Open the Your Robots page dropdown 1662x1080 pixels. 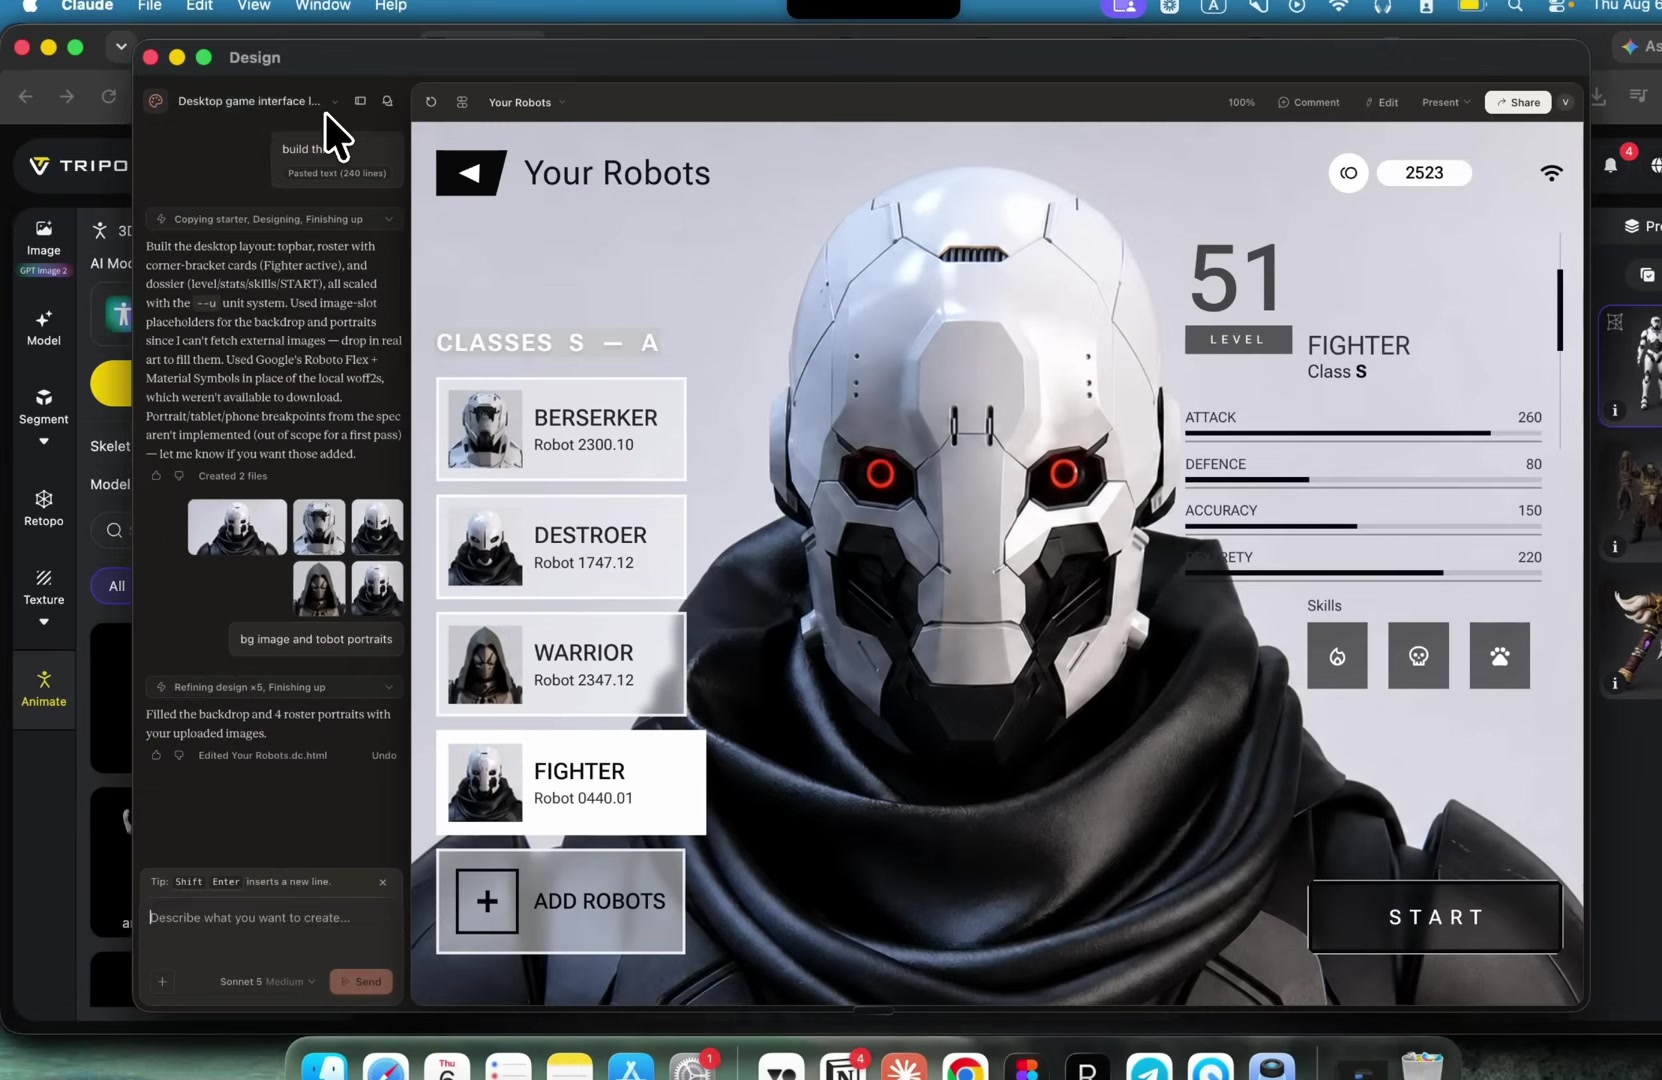pyautogui.click(x=527, y=102)
